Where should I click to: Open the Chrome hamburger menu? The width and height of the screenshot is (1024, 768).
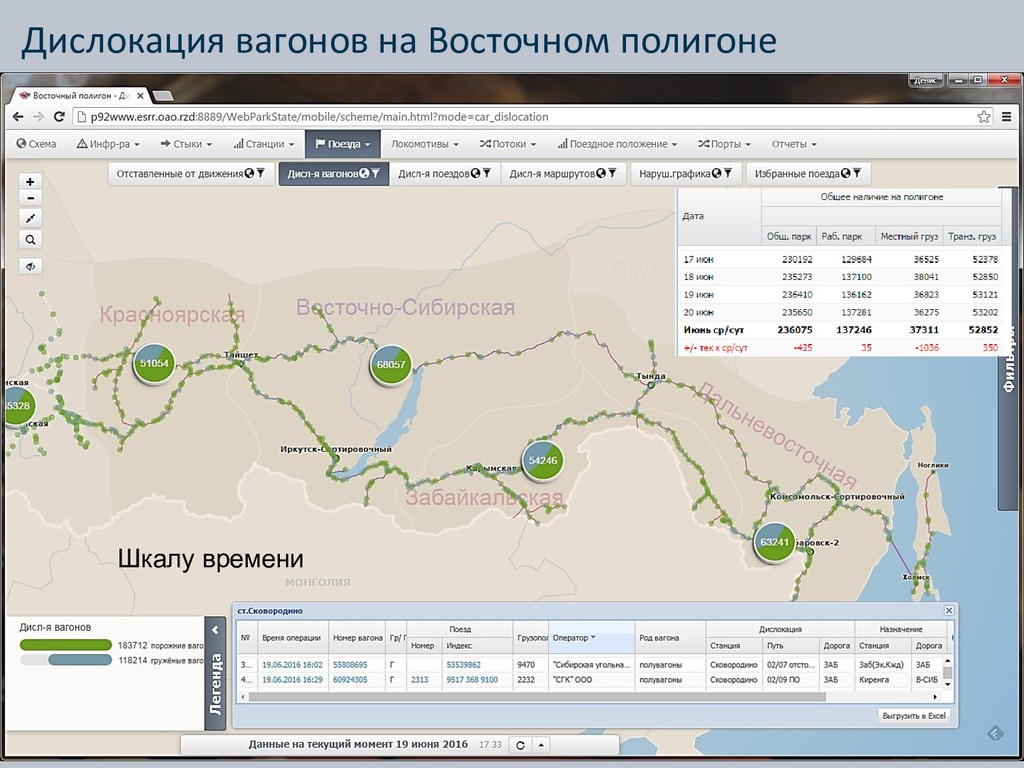(1006, 117)
